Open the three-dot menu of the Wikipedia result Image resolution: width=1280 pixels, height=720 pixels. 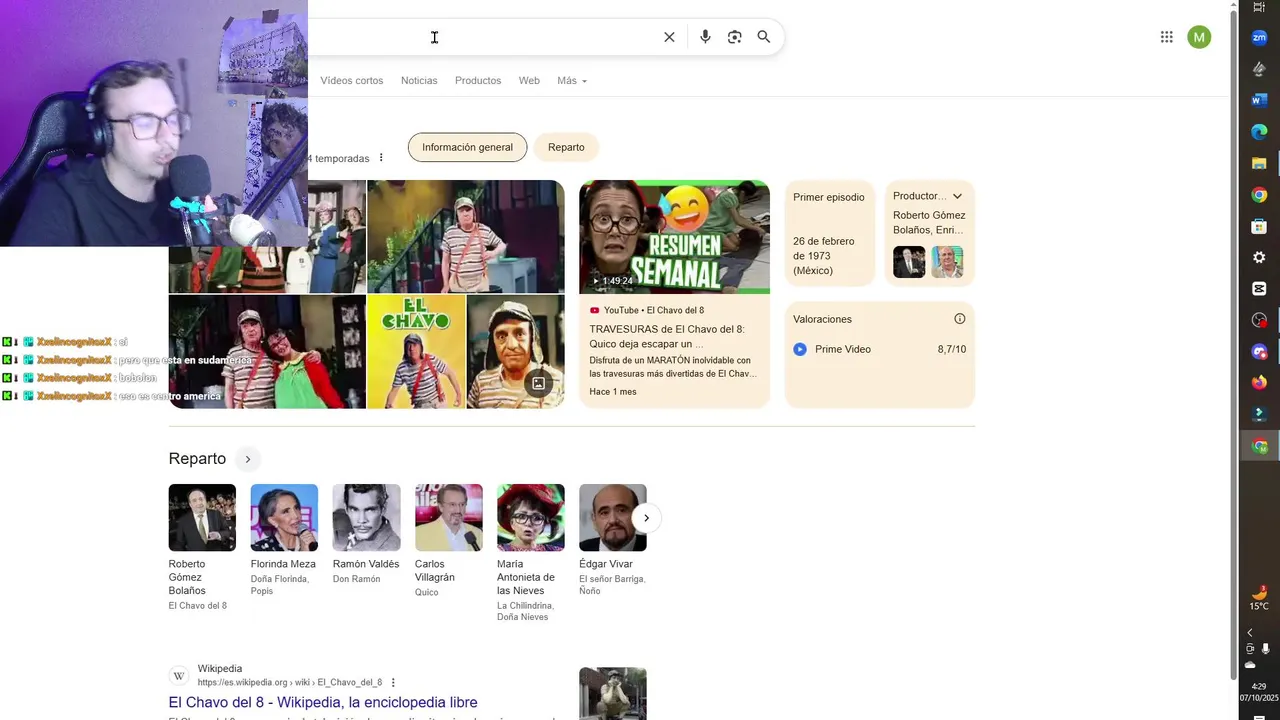click(x=393, y=683)
